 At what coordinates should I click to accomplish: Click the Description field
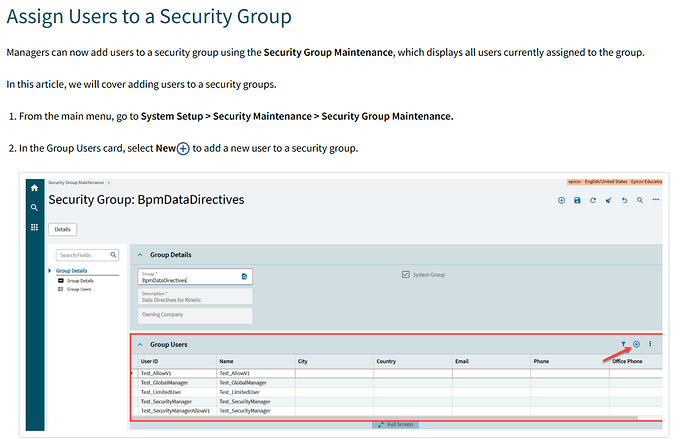point(195,297)
